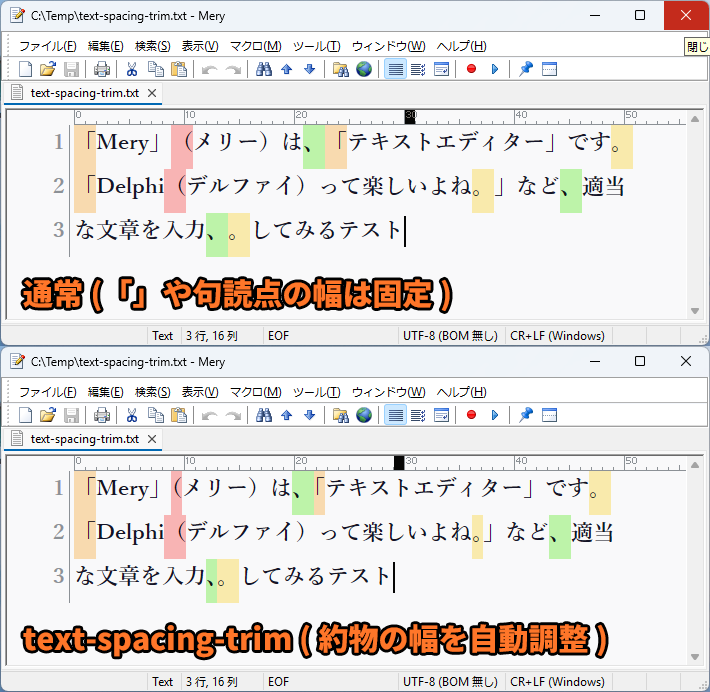Click CR+LF (Windows) in bottom status bar
Viewport: 710px width, 692px height.
click(x=557, y=682)
